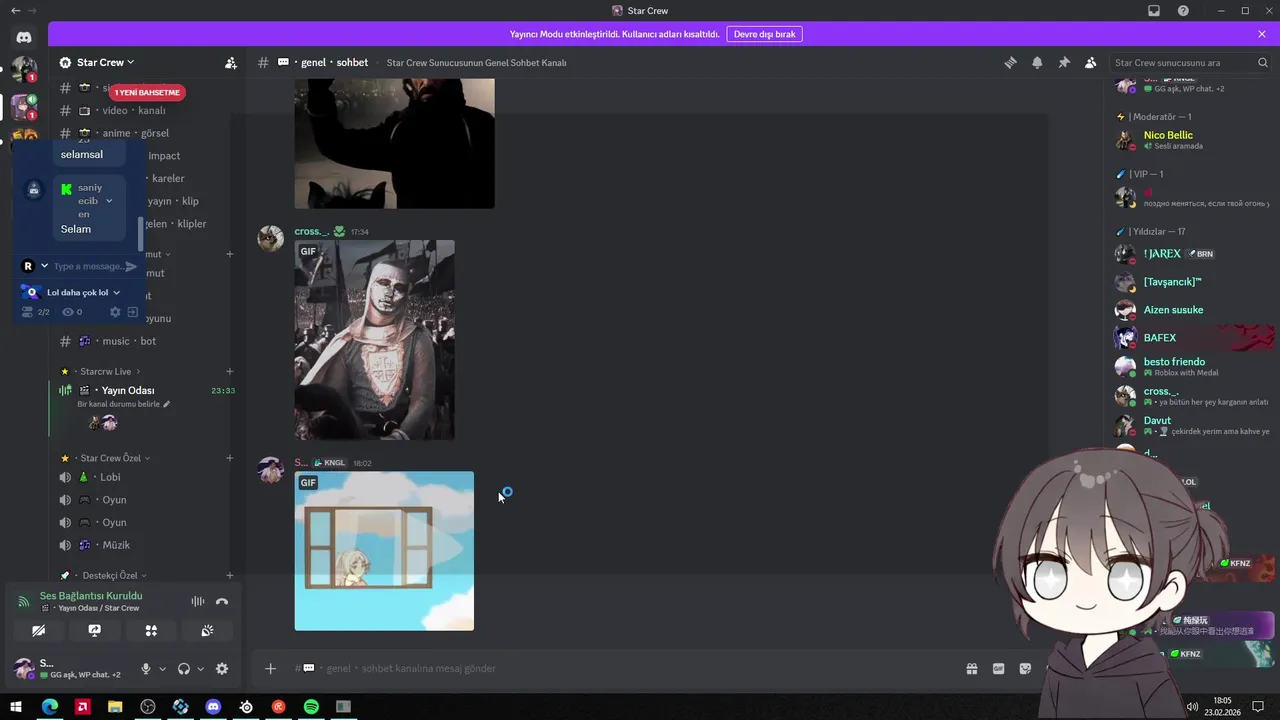Share your screen button
1280x720 pixels.
pos(95,630)
